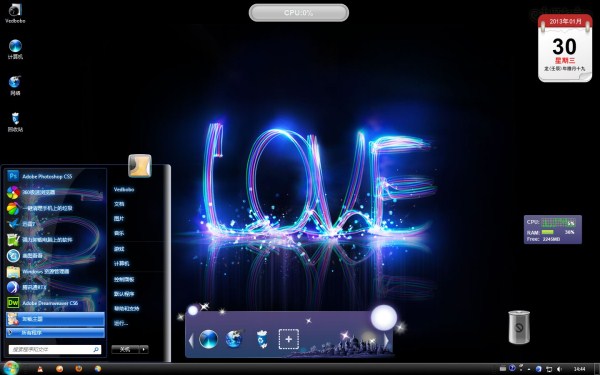Click the dock's left scroll arrow
The height and width of the screenshot is (375, 600).
click(x=191, y=340)
